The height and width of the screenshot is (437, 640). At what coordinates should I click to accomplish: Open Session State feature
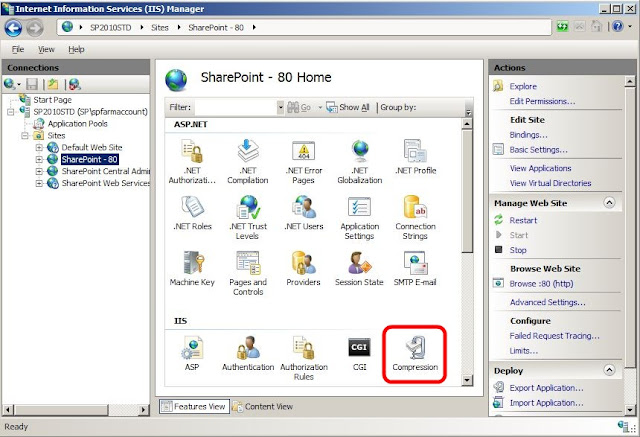pos(360,269)
